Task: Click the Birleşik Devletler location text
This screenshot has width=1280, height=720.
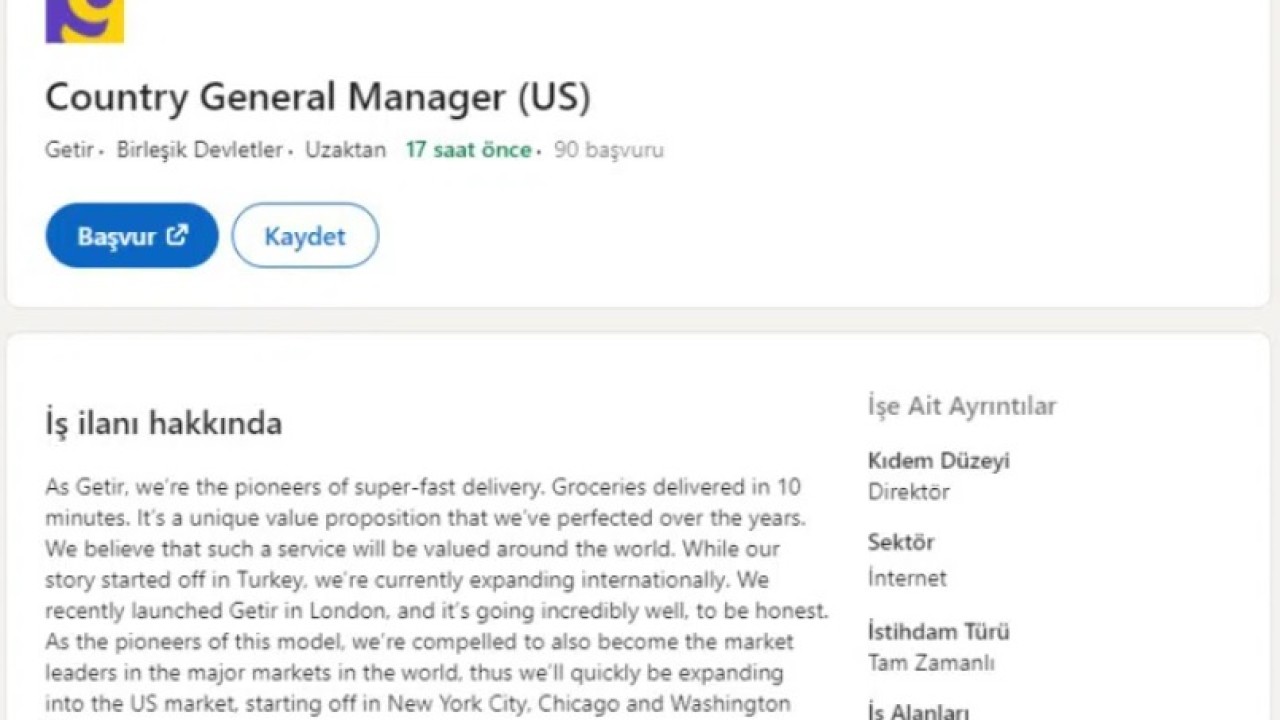Action: click(199, 150)
